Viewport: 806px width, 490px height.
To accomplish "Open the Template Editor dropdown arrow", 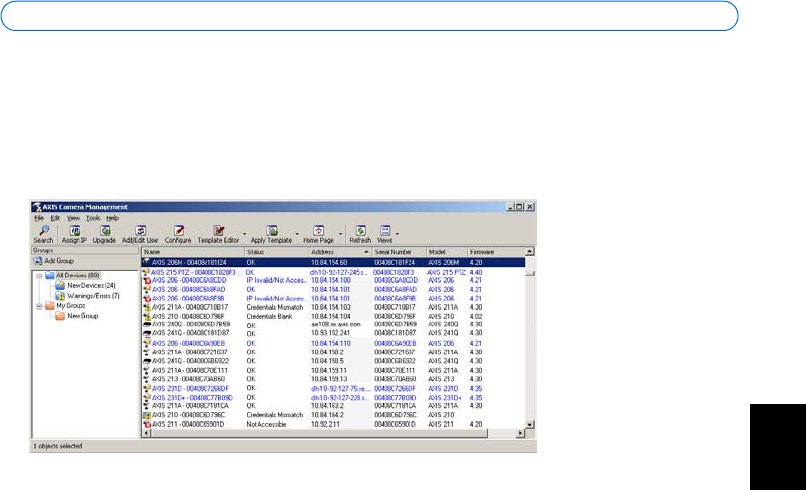I will (x=244, y=234).
